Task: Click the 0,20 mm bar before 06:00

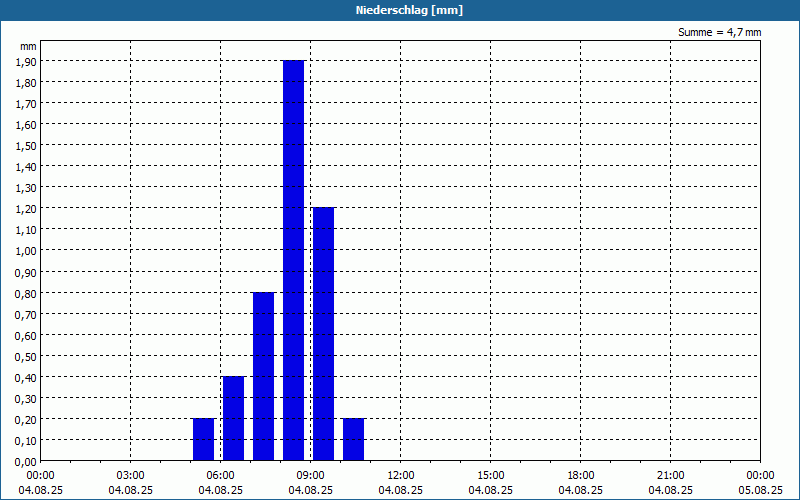Action: (204, 439)
